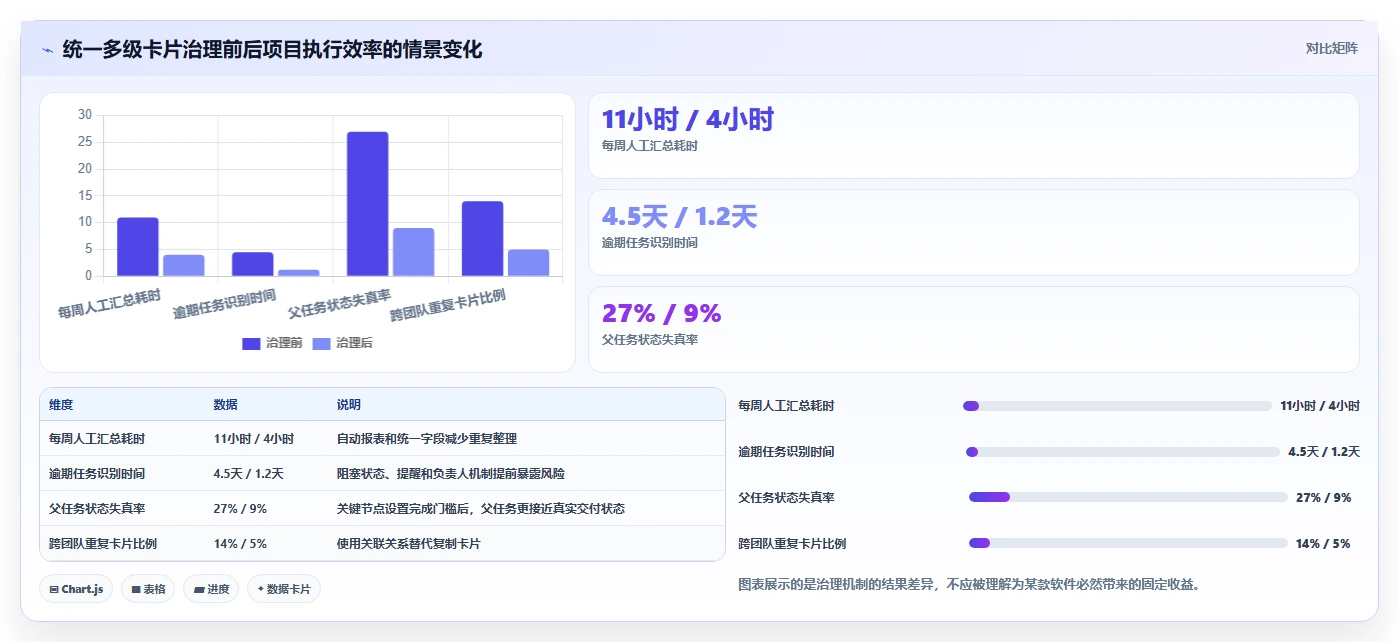Click description 自动报表和统一字段减少重复整理
This screenshot has height=642, width=1399.
(427, 439)
